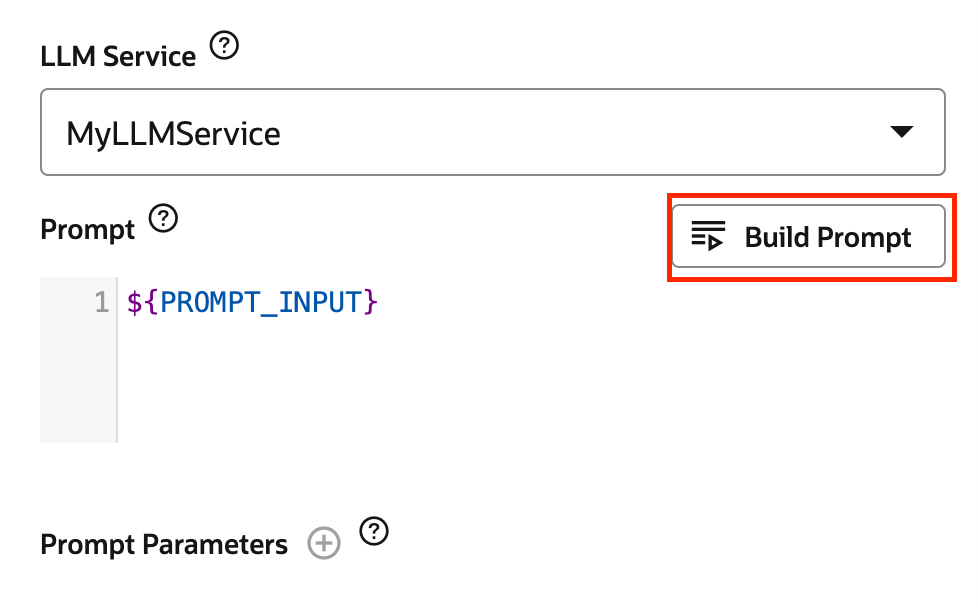Viewport: 978px width, 610px height.
Task: Click the MyLLMService selected value text
Action: [173, 134]
